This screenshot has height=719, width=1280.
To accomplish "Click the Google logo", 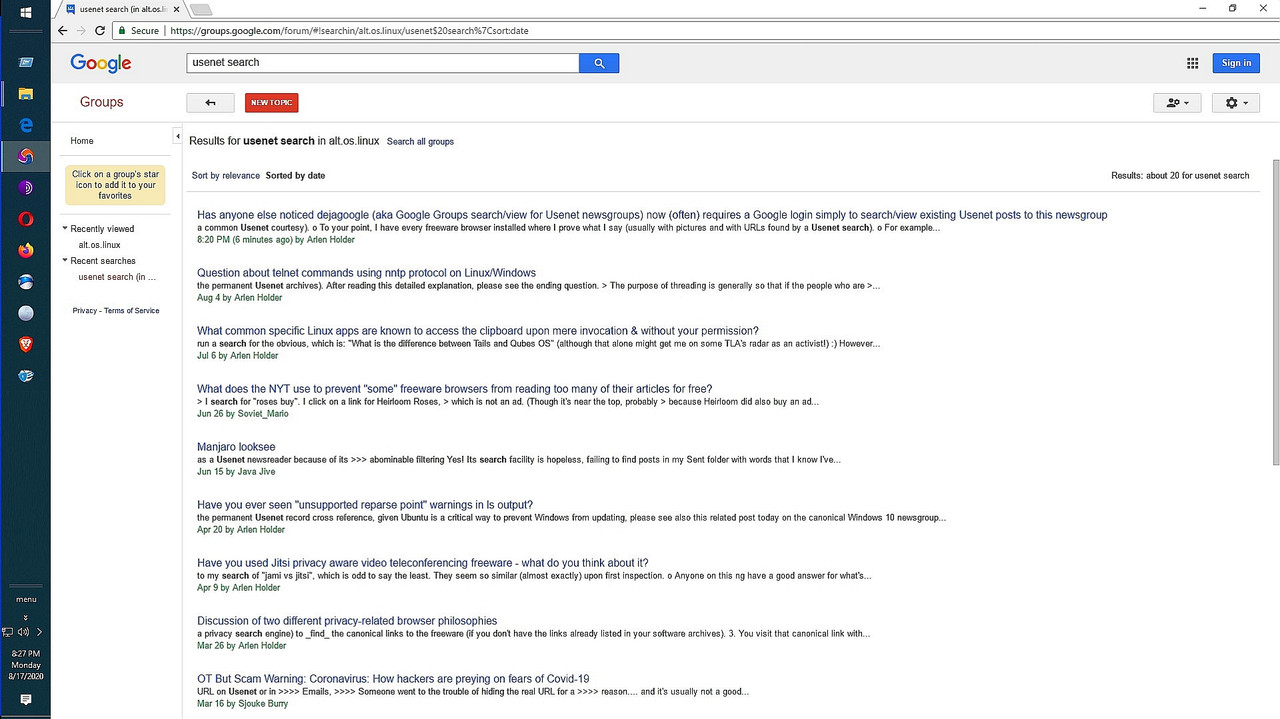I will click(101, 63).
